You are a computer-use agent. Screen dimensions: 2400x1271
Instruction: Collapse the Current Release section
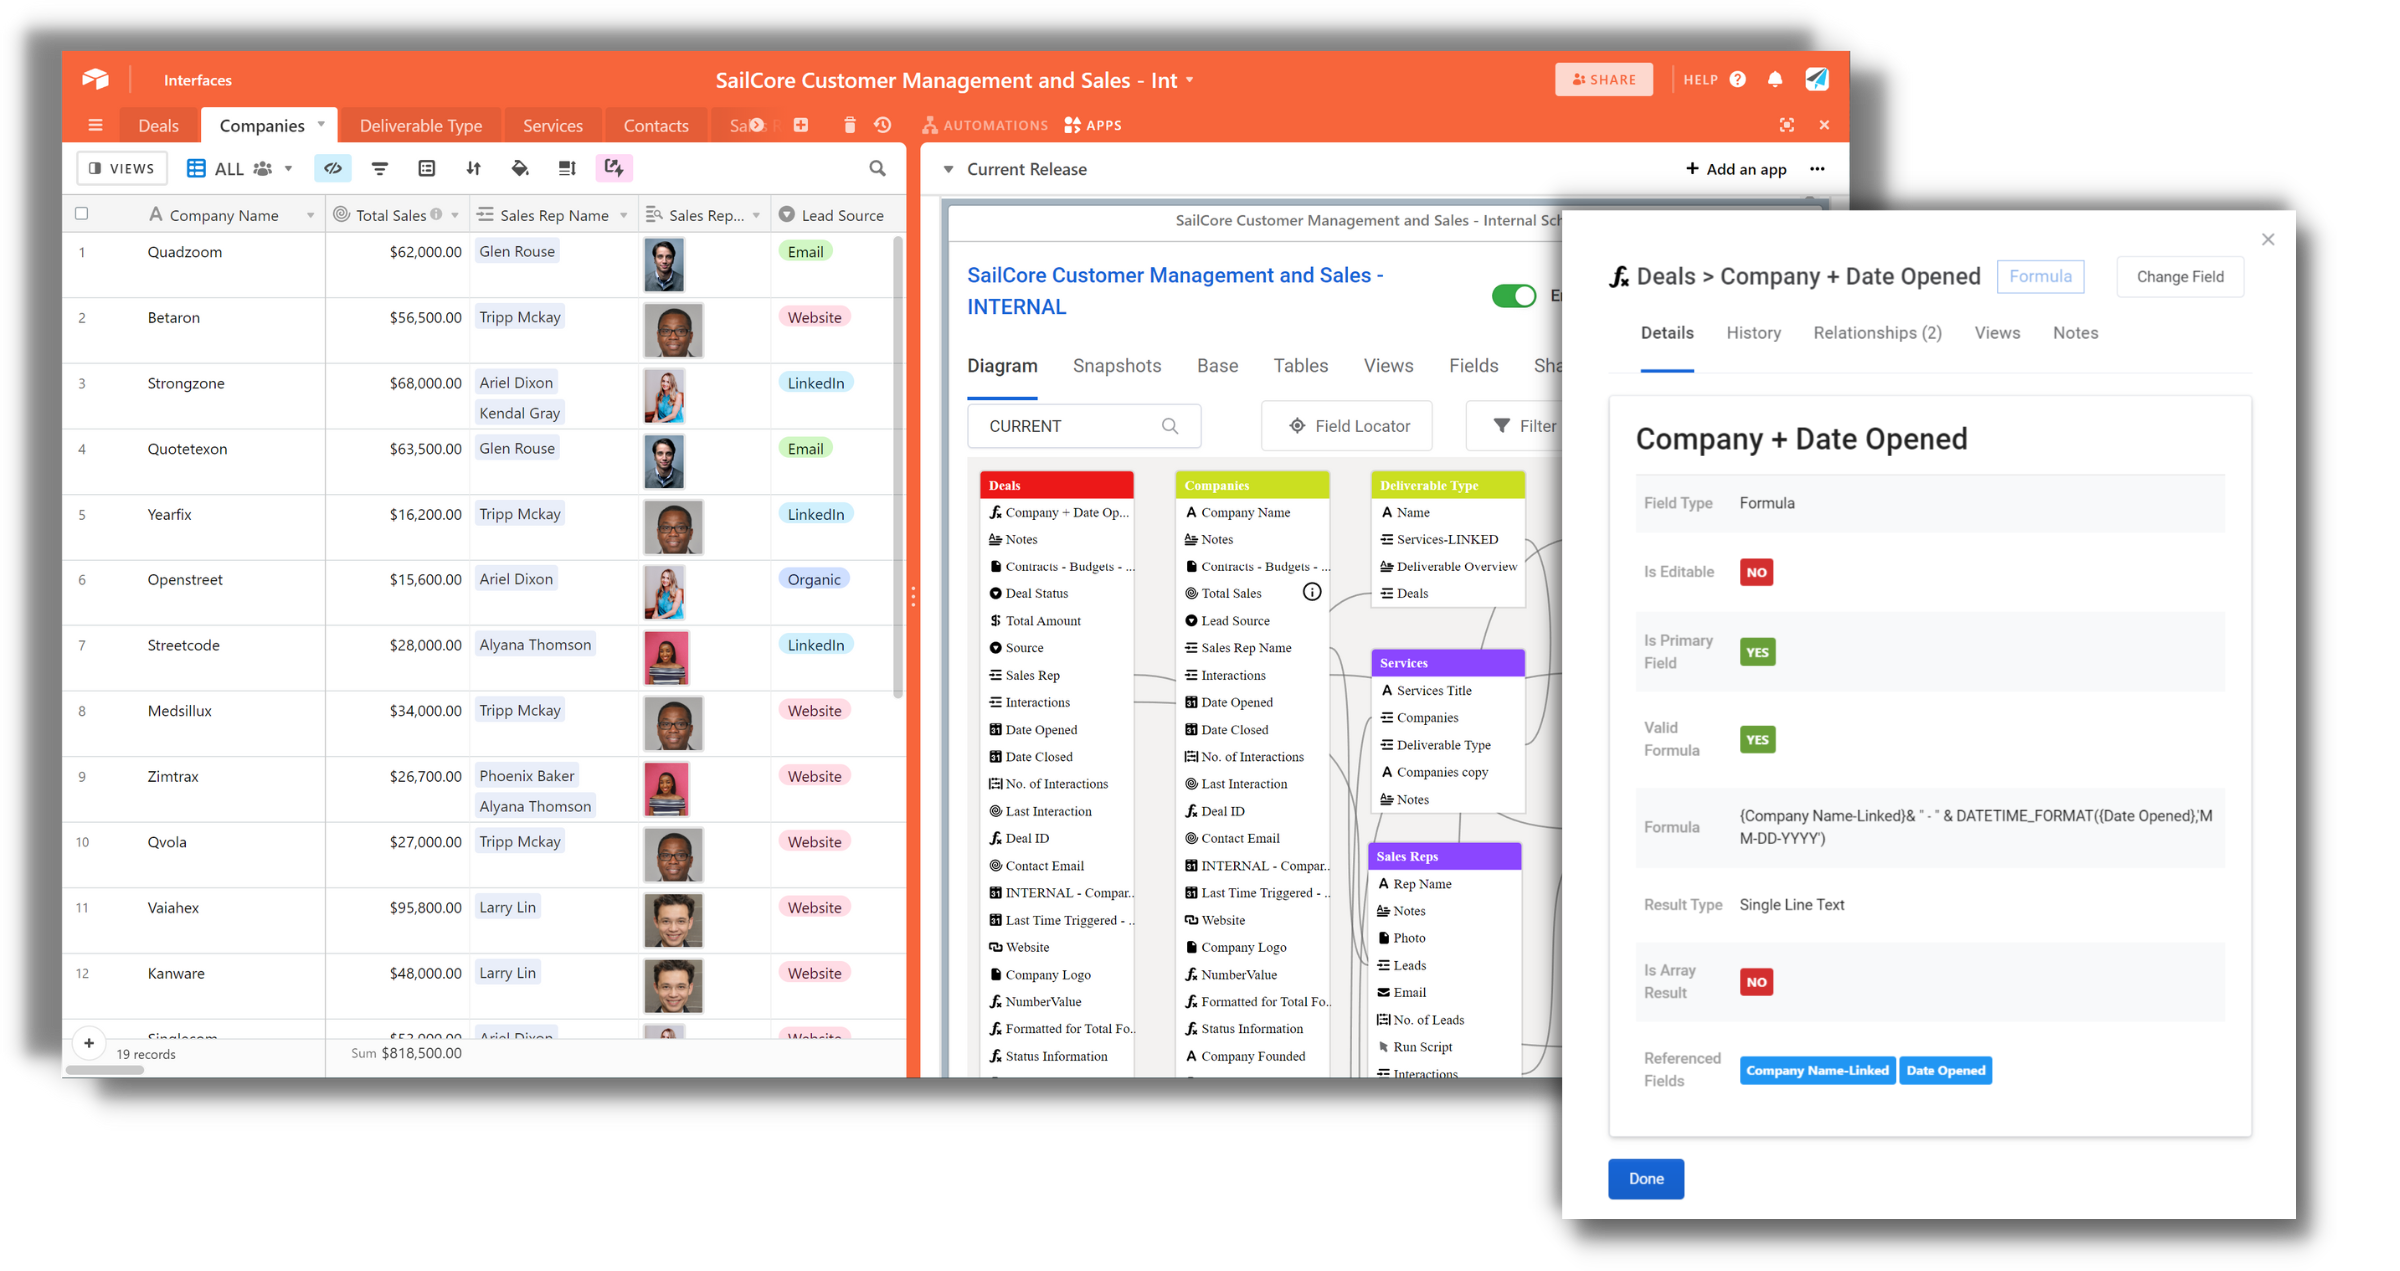pyautogui.click(x=948, y=169)
